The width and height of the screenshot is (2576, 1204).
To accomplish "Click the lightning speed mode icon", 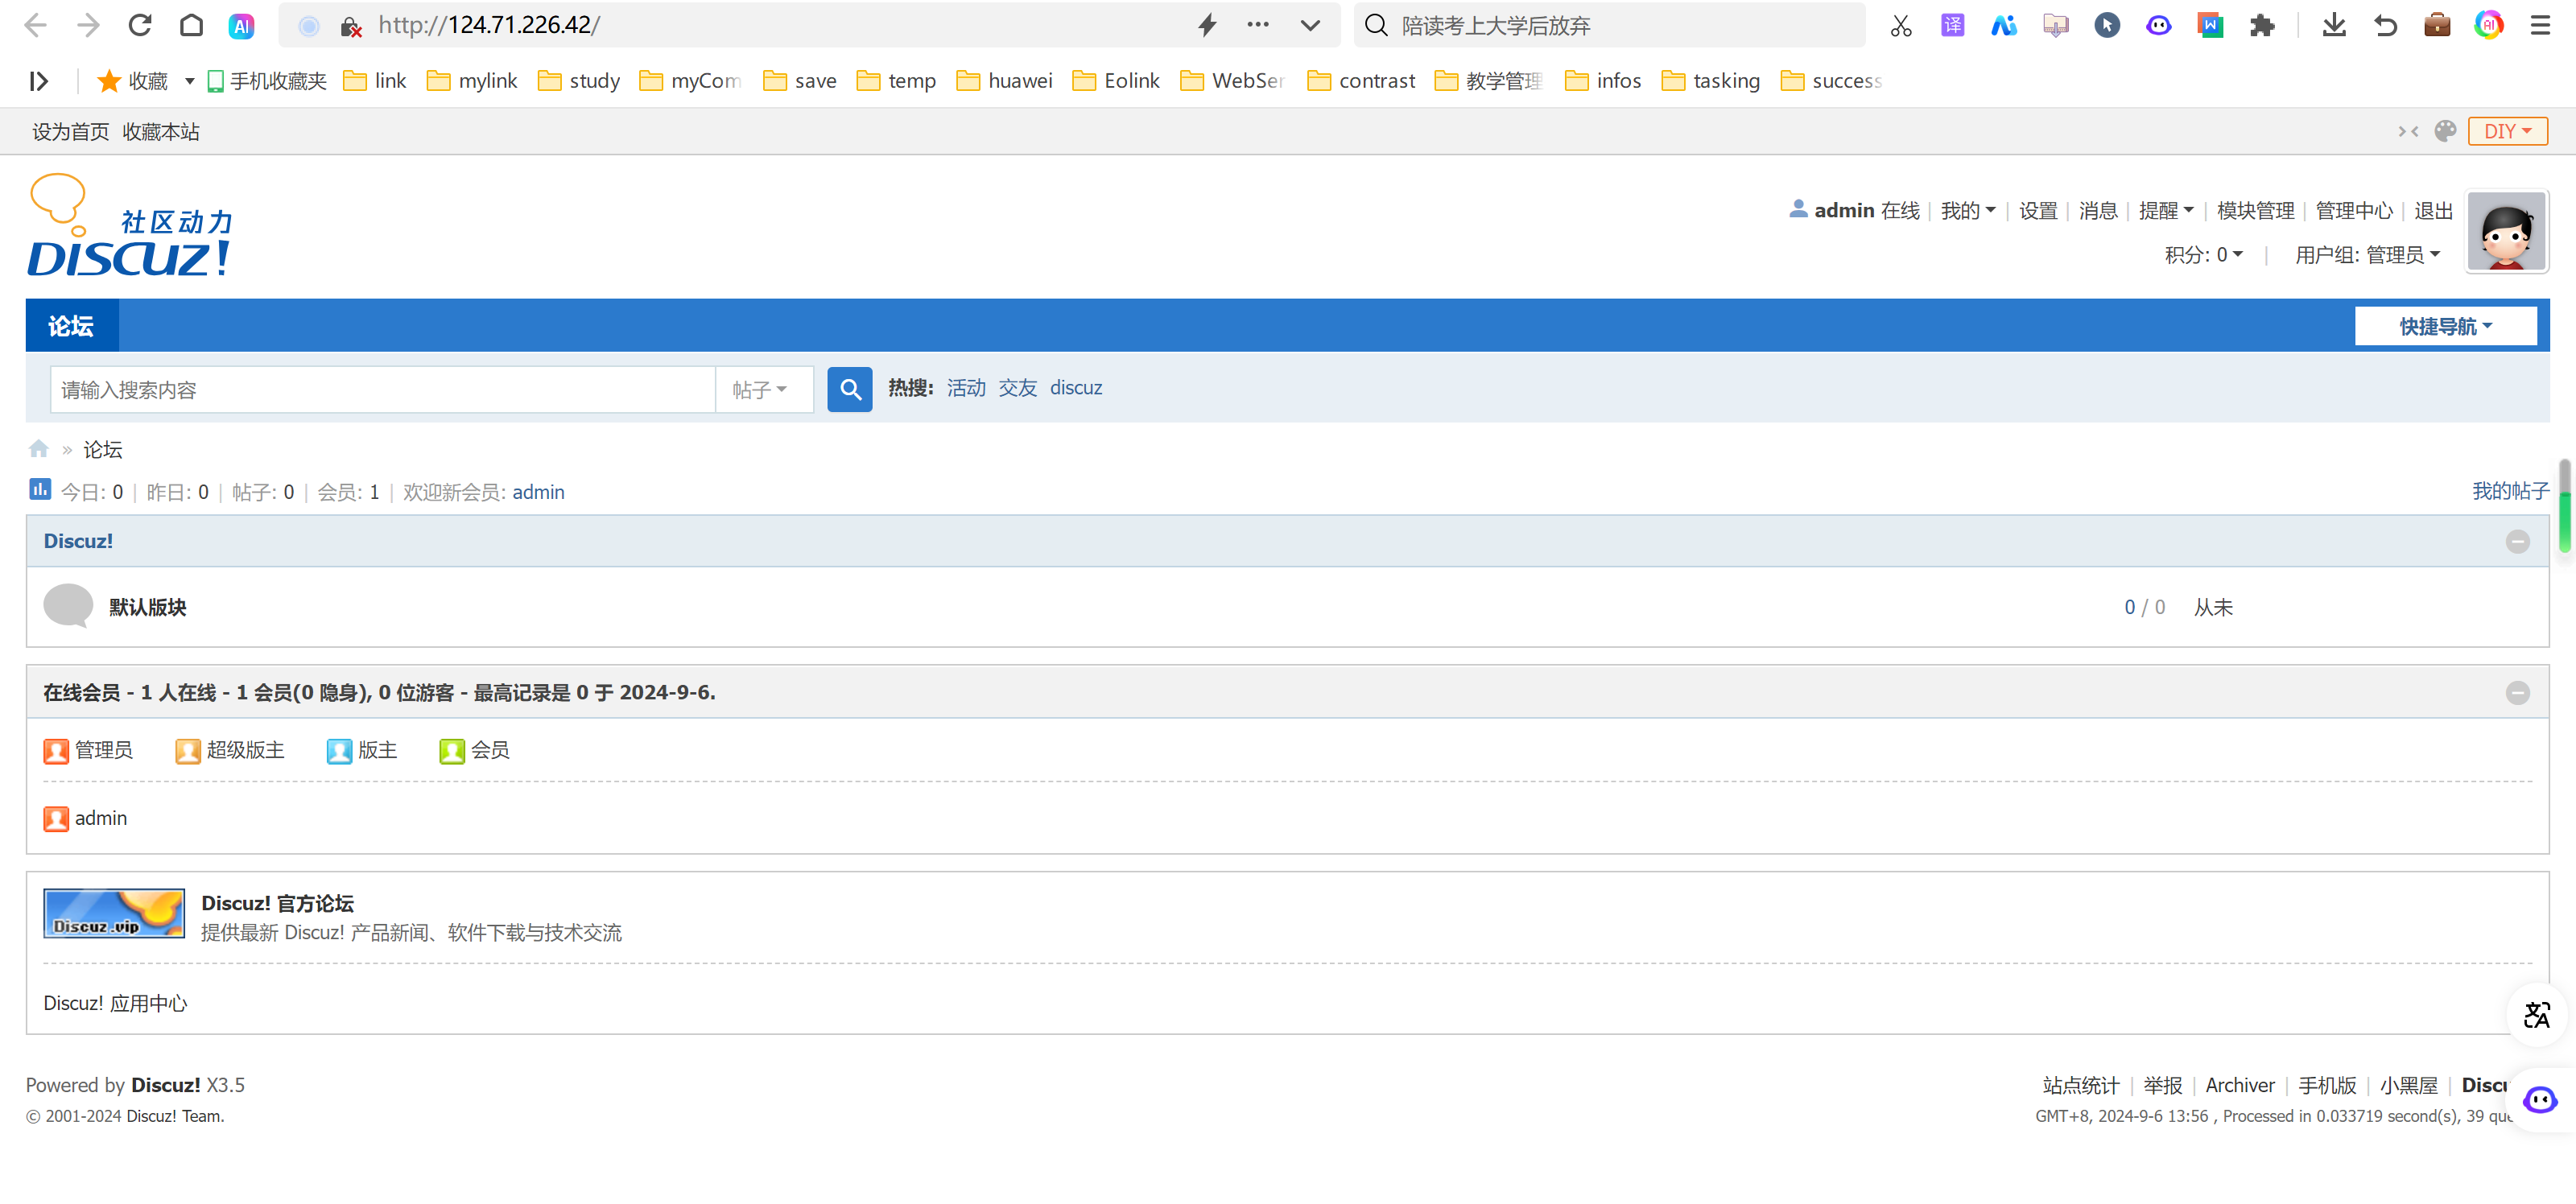I will click(1207, 25).
